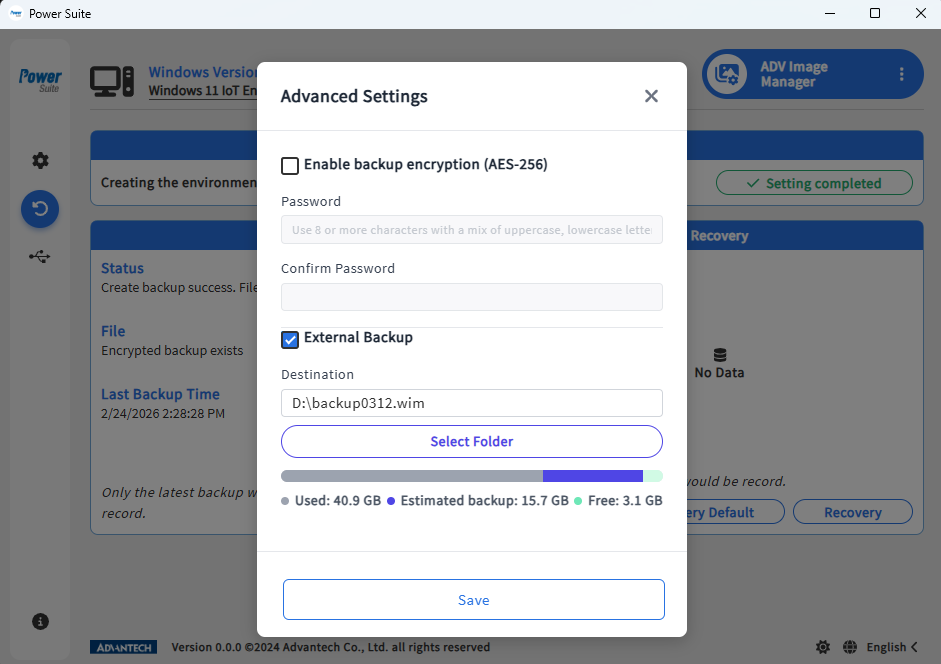Enable backup encryption (AES-256) checkbox

coord(290,166)
